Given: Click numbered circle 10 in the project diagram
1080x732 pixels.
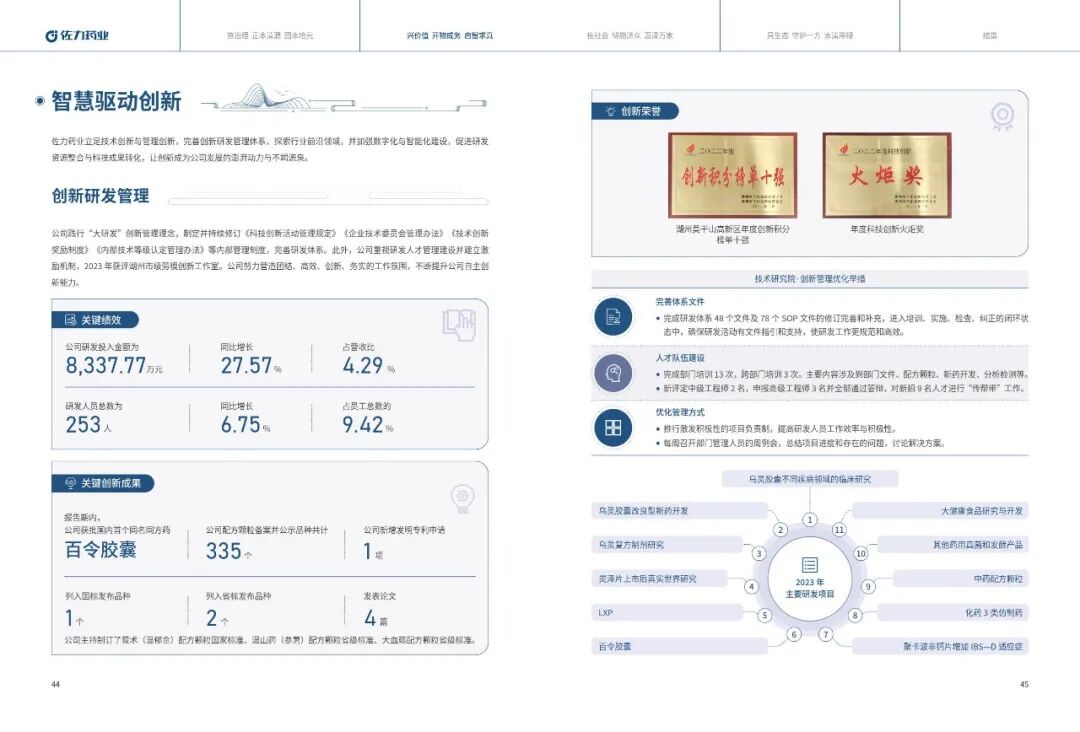Looking at the screenshot, I should click(861, 554).
